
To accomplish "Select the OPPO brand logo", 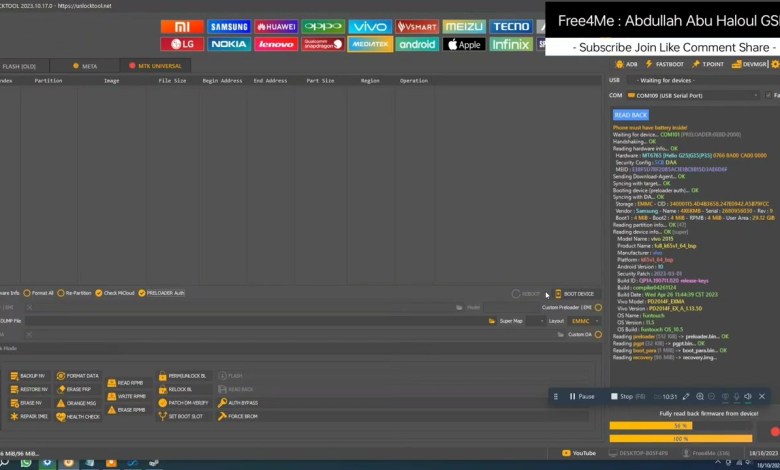I will [323, 27].
